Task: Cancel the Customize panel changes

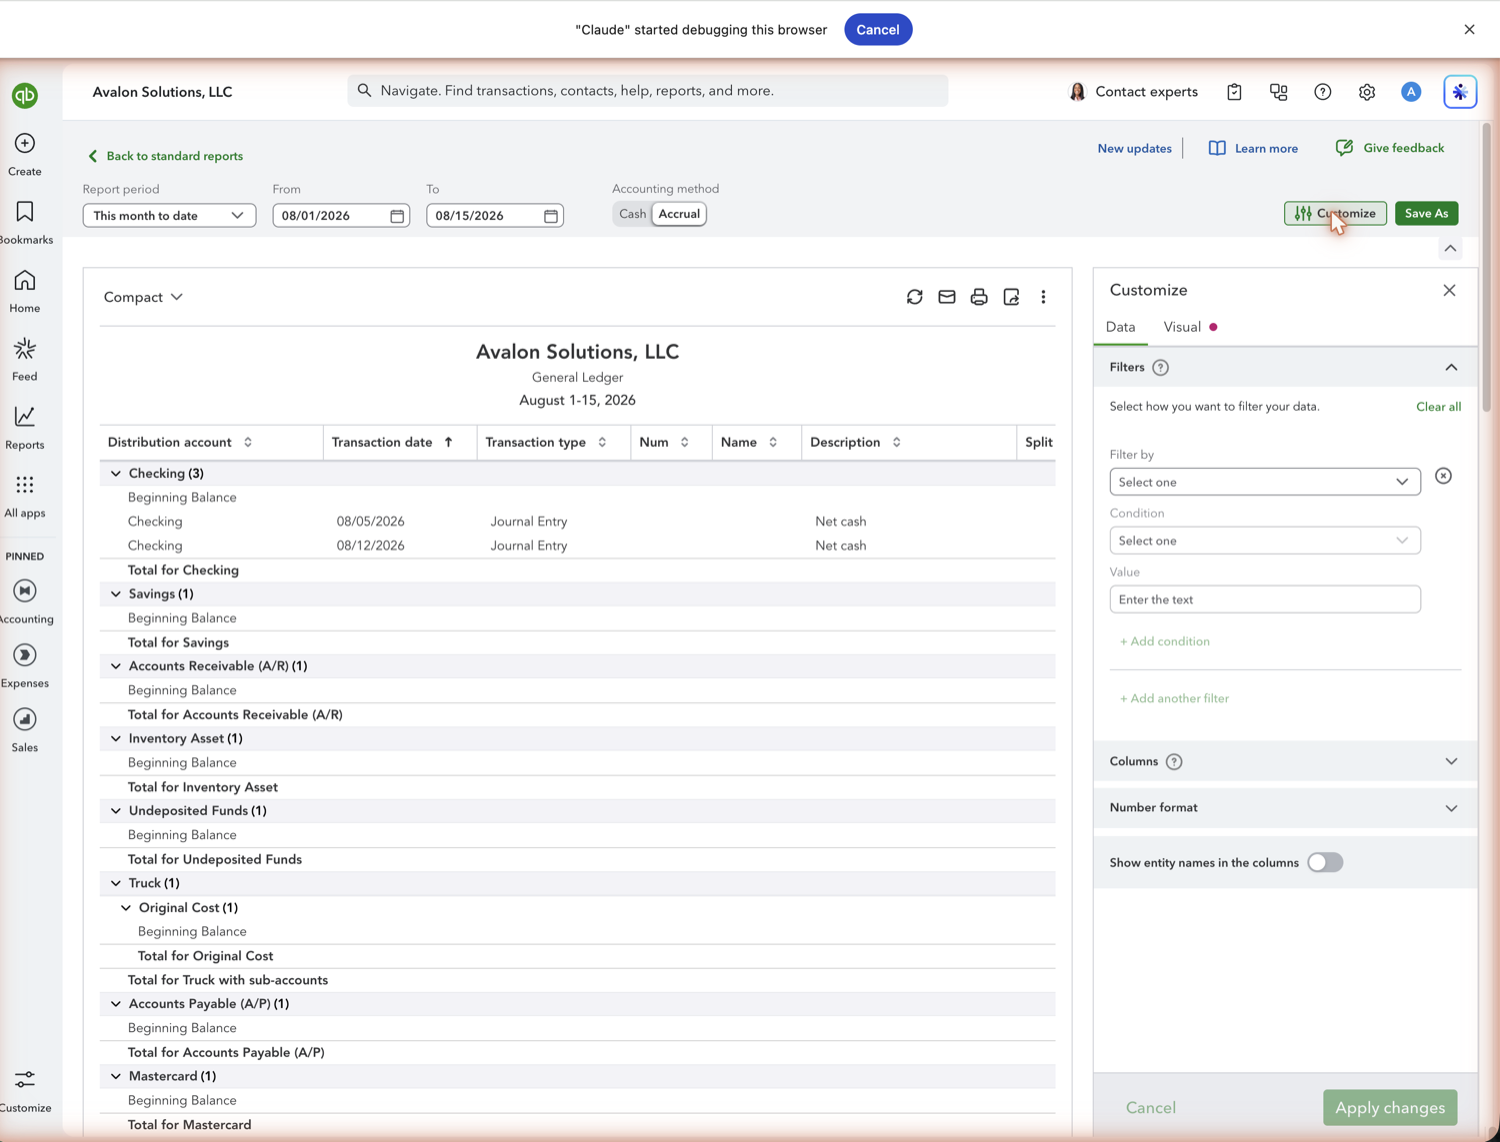Action: click(x=1151, y=1108)
